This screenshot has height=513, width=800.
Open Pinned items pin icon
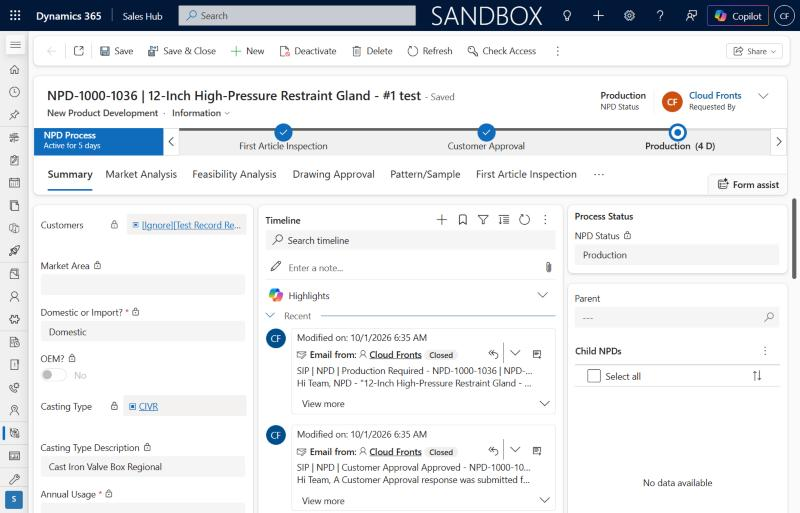click(x=15, y=115)
